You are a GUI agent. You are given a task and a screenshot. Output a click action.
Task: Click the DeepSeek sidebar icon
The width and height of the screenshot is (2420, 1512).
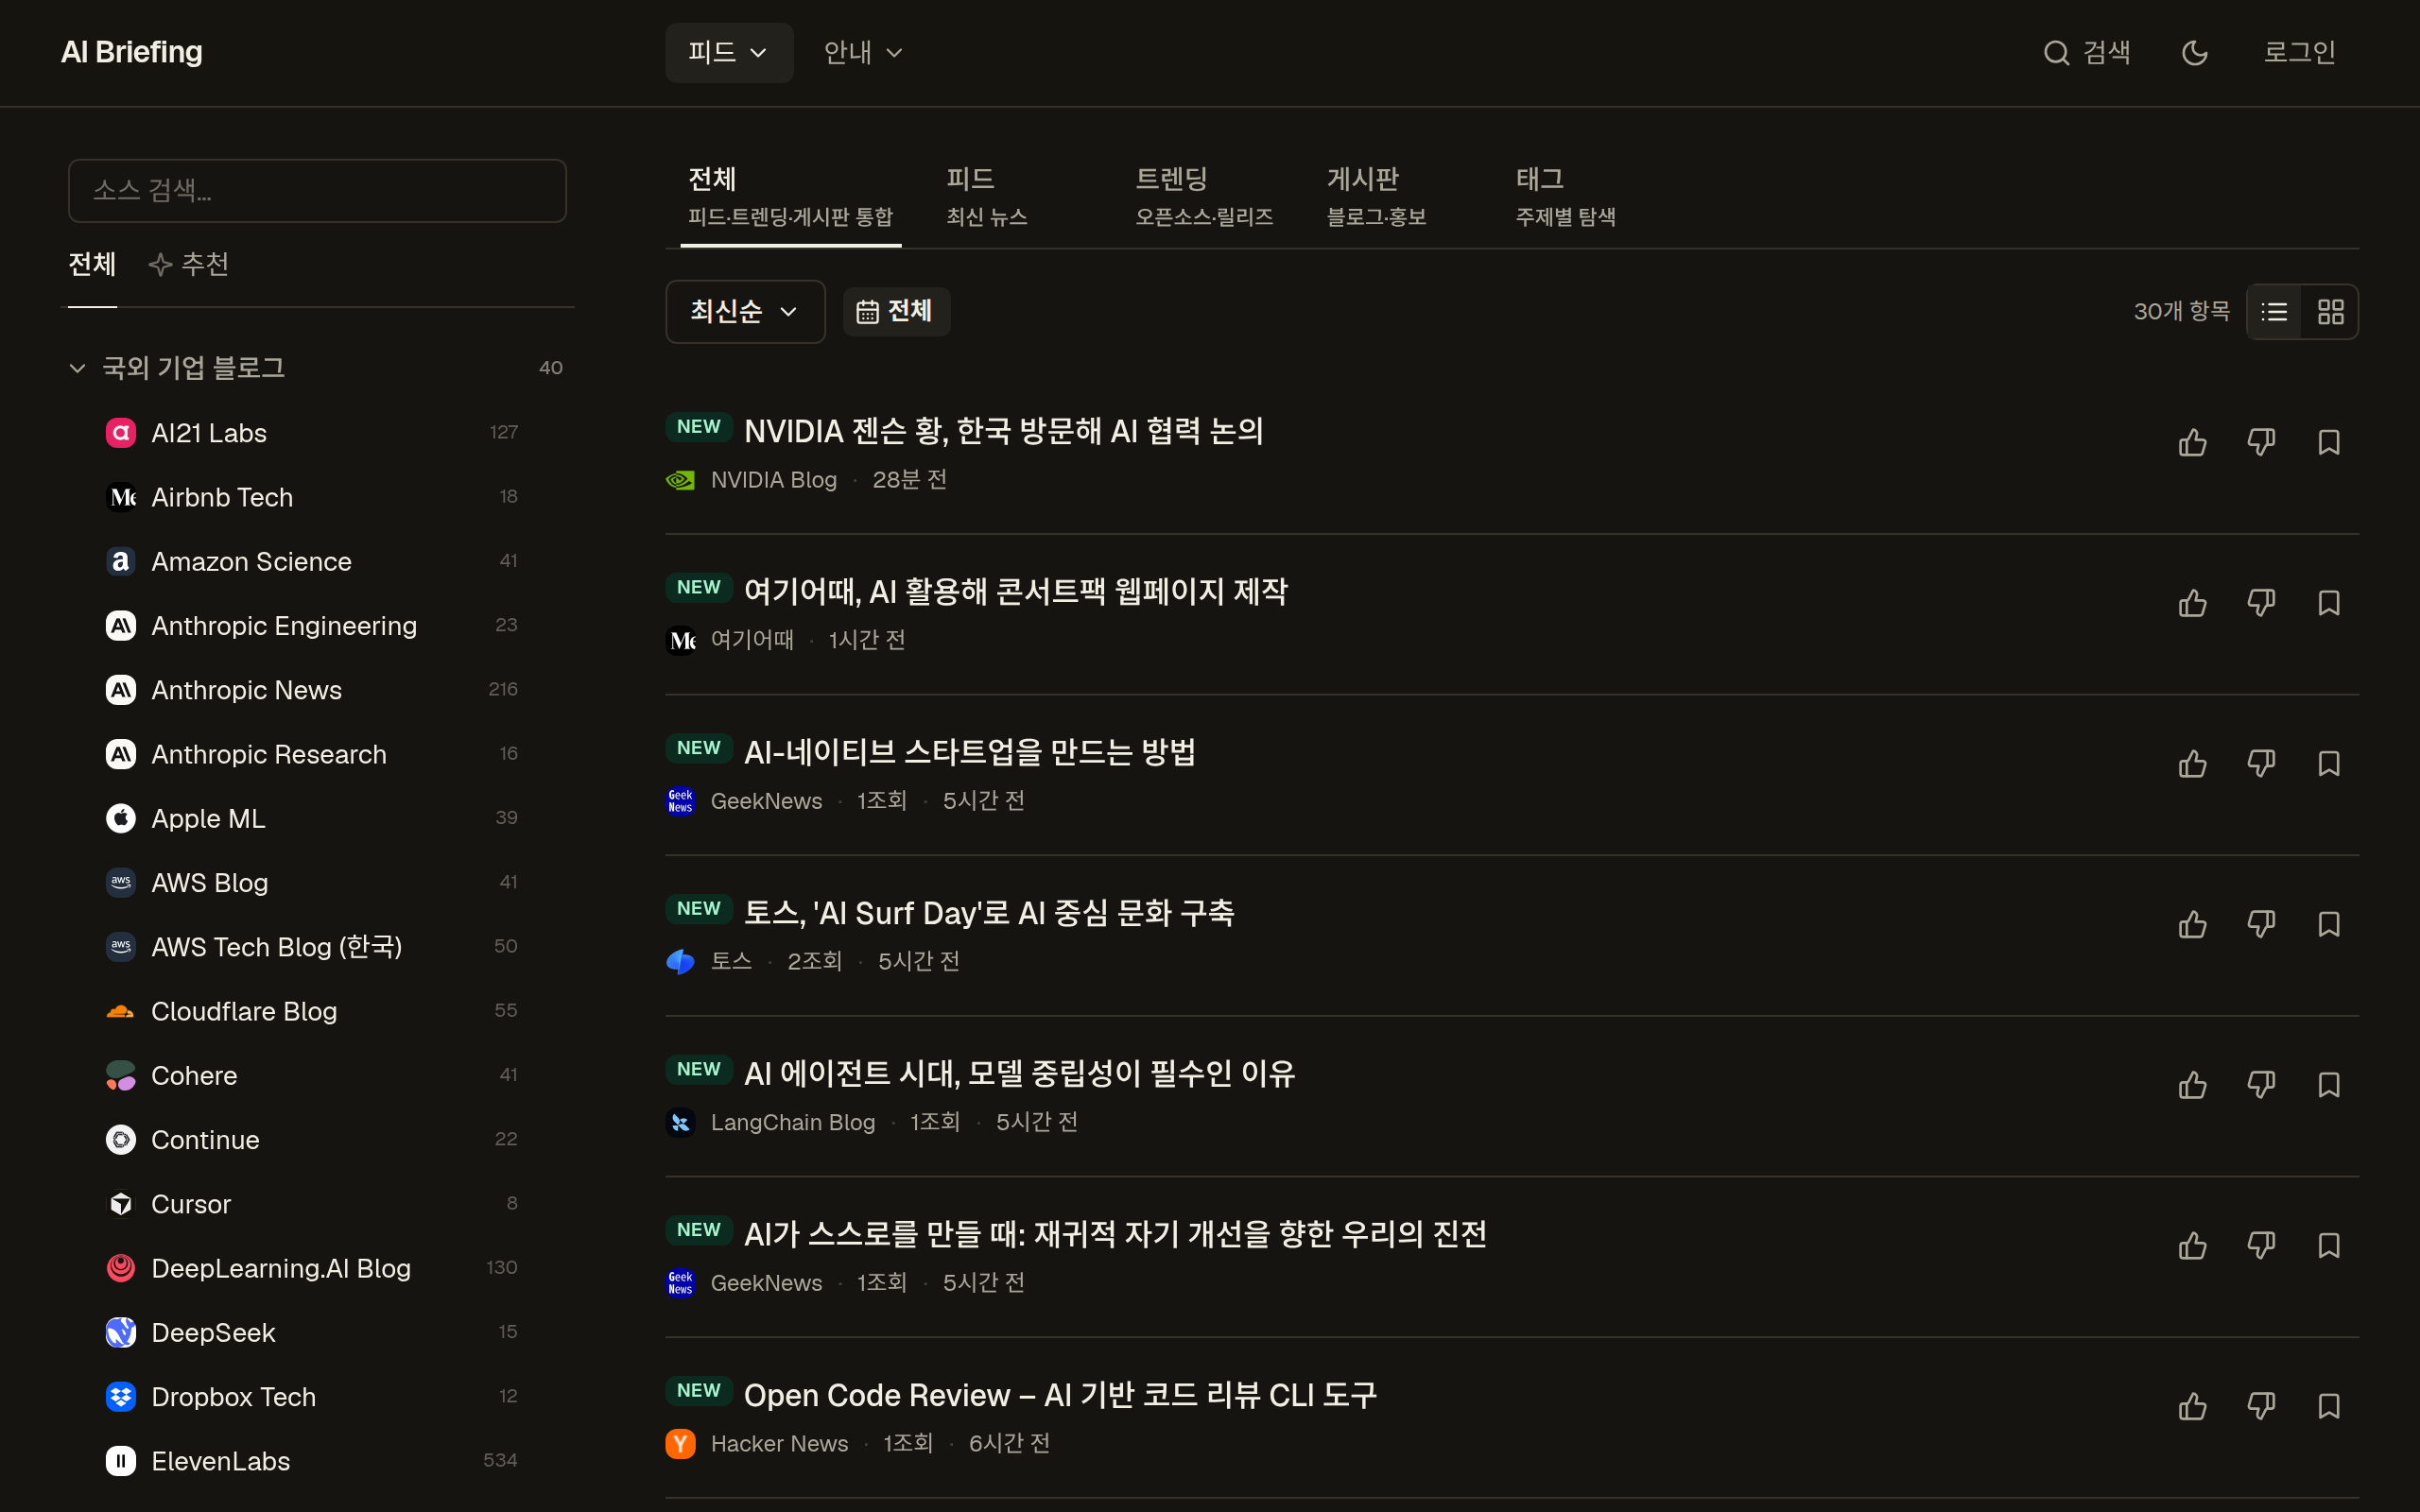coord(121,1333)
